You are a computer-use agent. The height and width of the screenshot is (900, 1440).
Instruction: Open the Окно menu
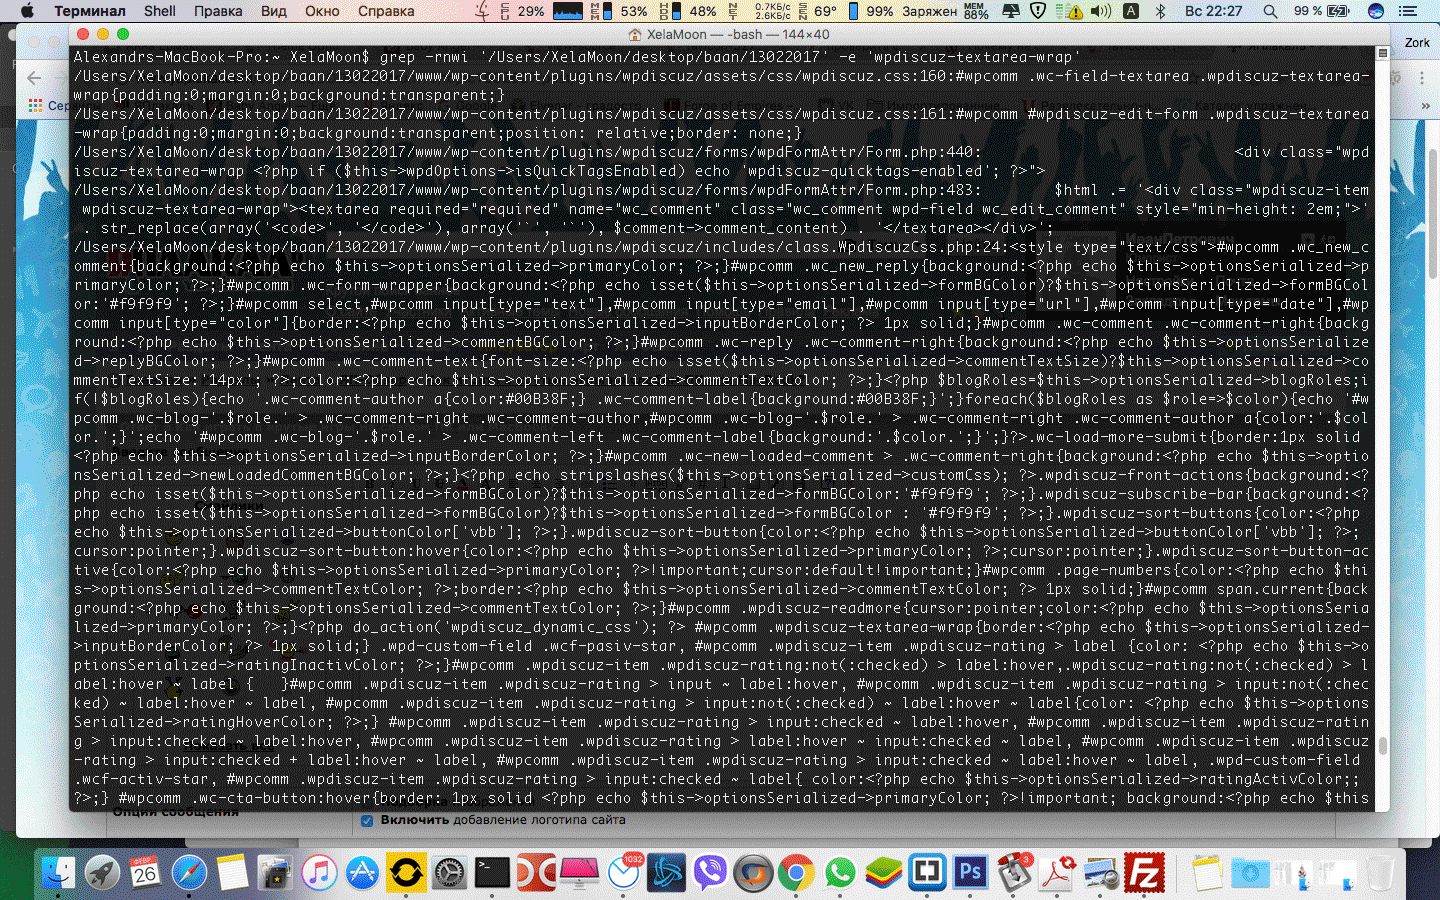point(322,11)
